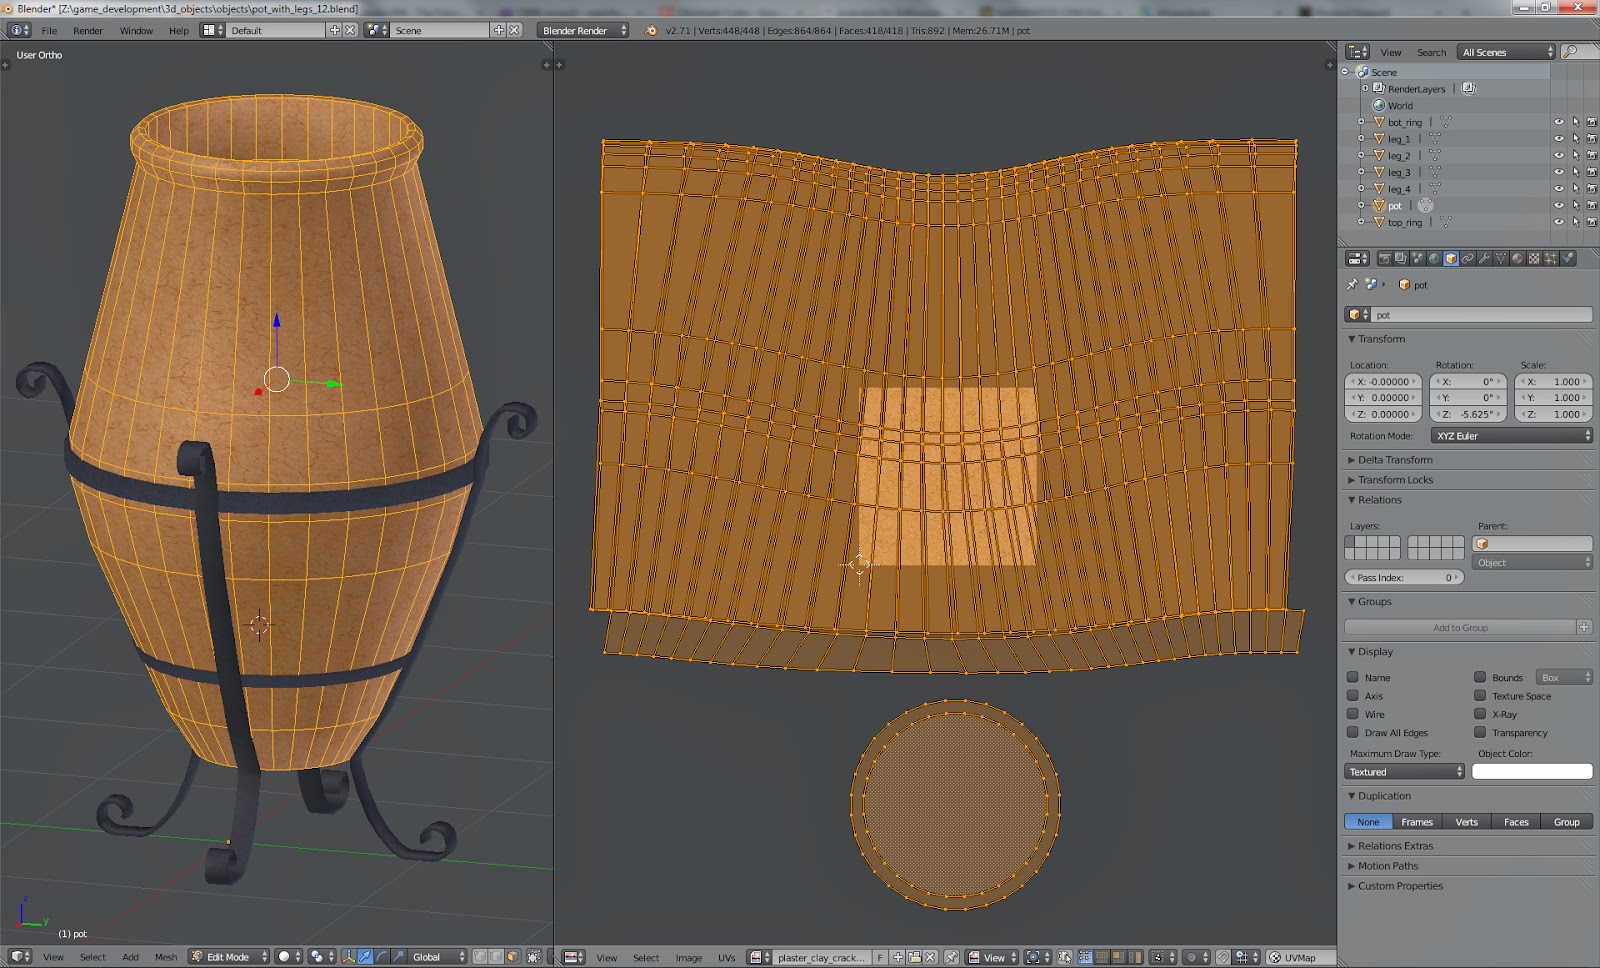Open the UVs menu in the UV editor
This screenshot has width=1600, height=968.
pyautogui.click(x=727, y=956)
